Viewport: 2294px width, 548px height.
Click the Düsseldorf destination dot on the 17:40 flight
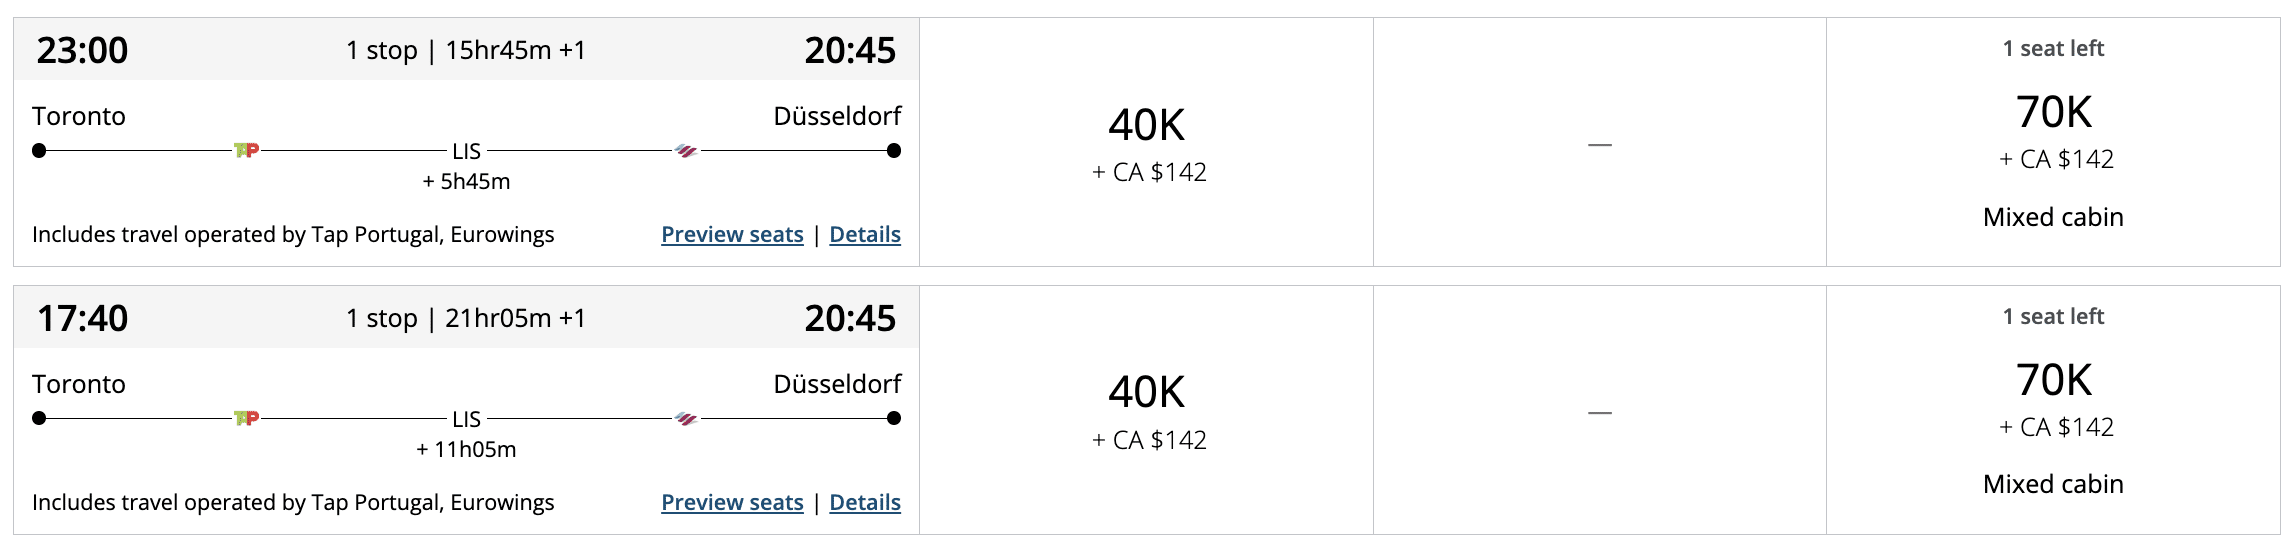(894, 419)
